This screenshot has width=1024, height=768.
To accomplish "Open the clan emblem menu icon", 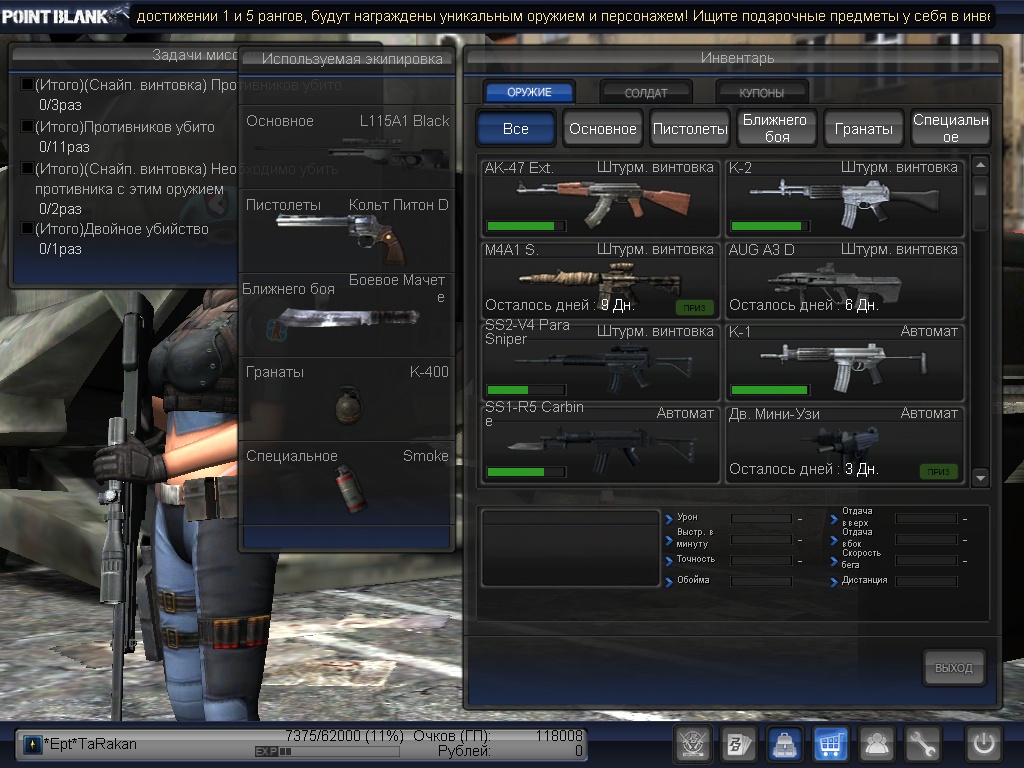I will [x=692, y=743].
